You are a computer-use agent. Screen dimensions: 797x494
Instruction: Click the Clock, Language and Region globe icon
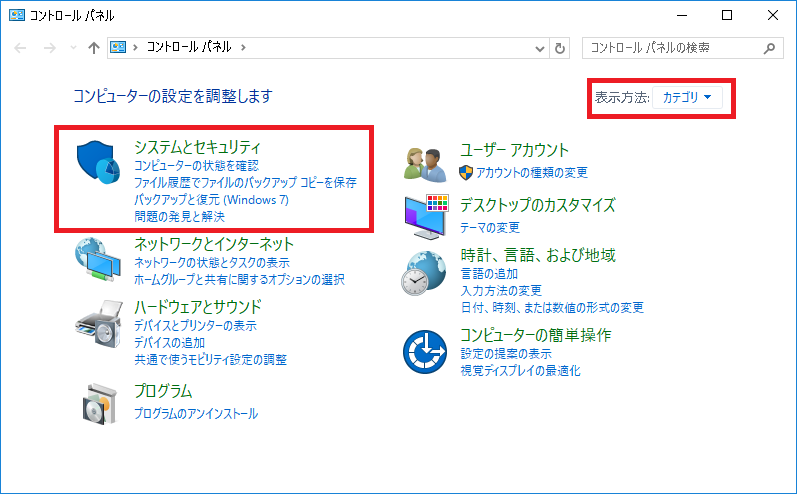[423, 273]
